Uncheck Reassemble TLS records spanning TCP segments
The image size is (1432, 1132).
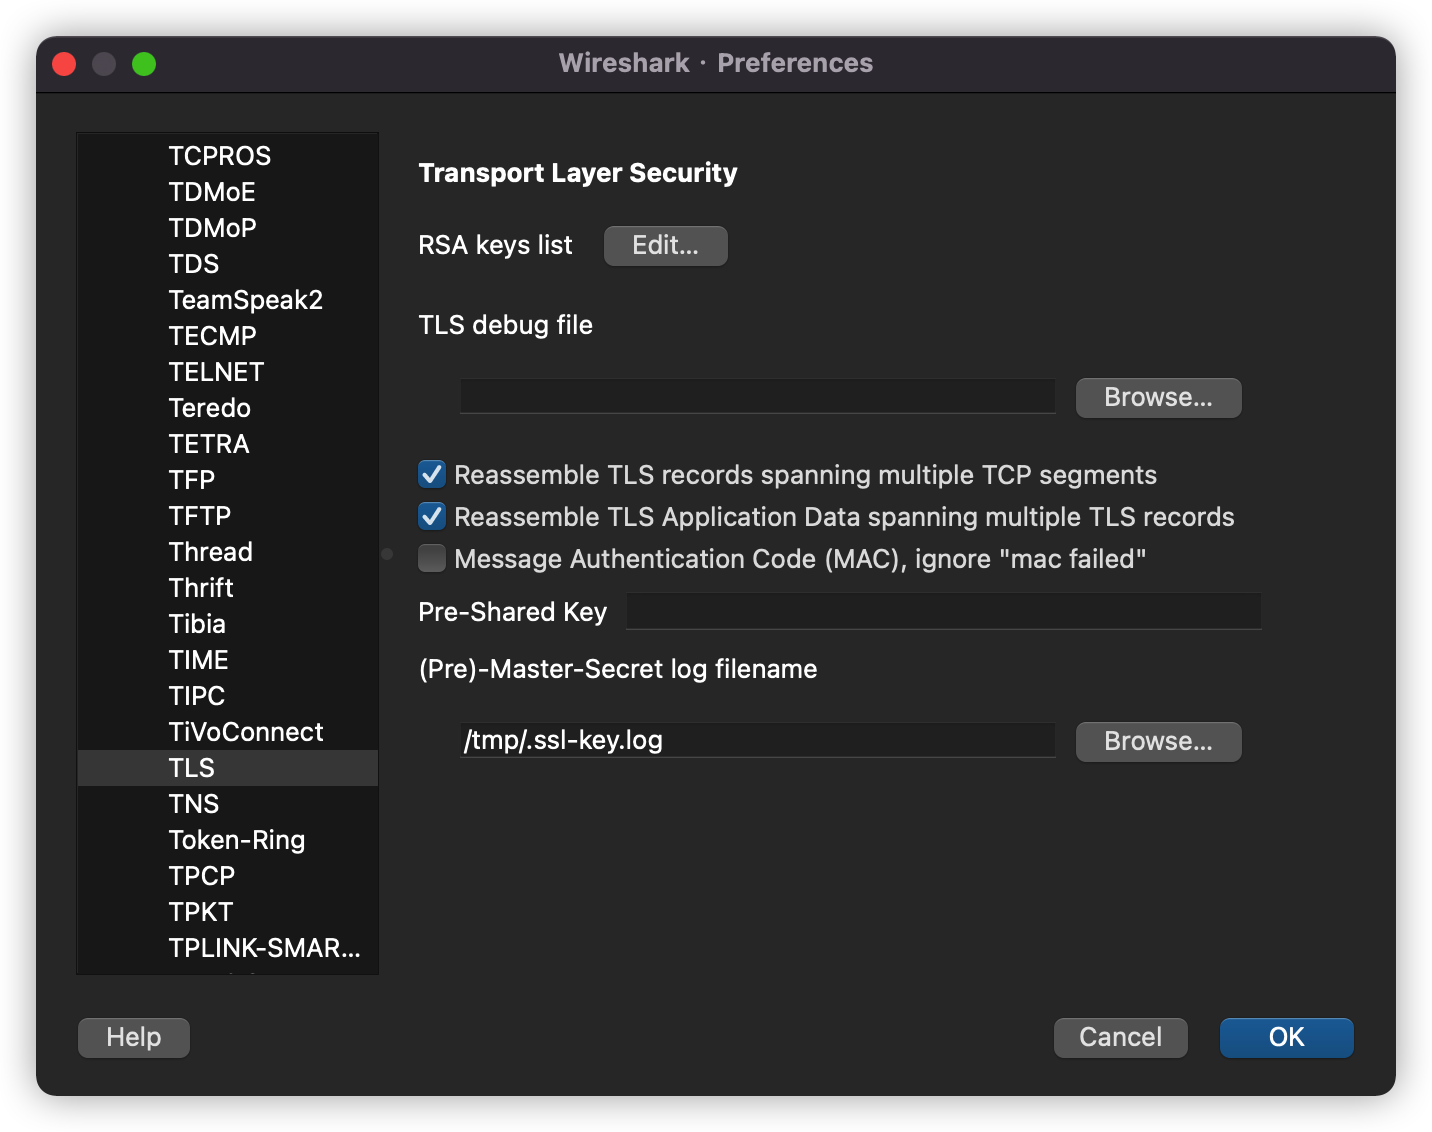tap(432, 475)
